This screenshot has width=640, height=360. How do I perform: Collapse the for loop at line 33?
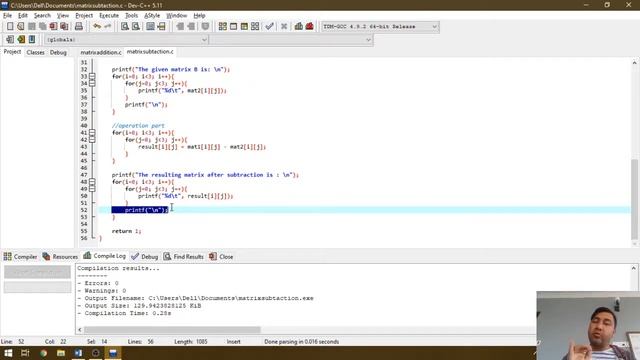click(92, 76)
